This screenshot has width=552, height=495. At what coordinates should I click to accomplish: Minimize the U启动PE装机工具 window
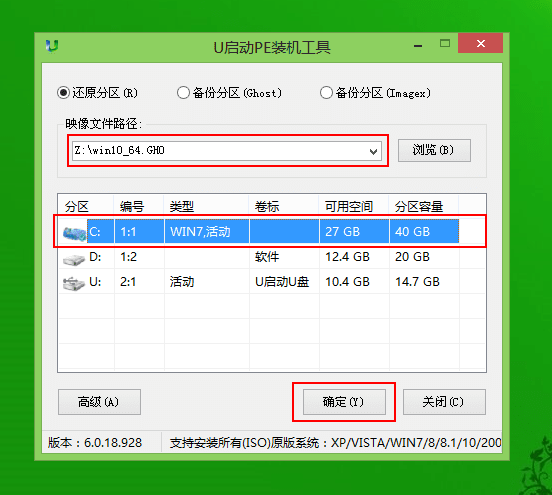click(x=418, y=45)
